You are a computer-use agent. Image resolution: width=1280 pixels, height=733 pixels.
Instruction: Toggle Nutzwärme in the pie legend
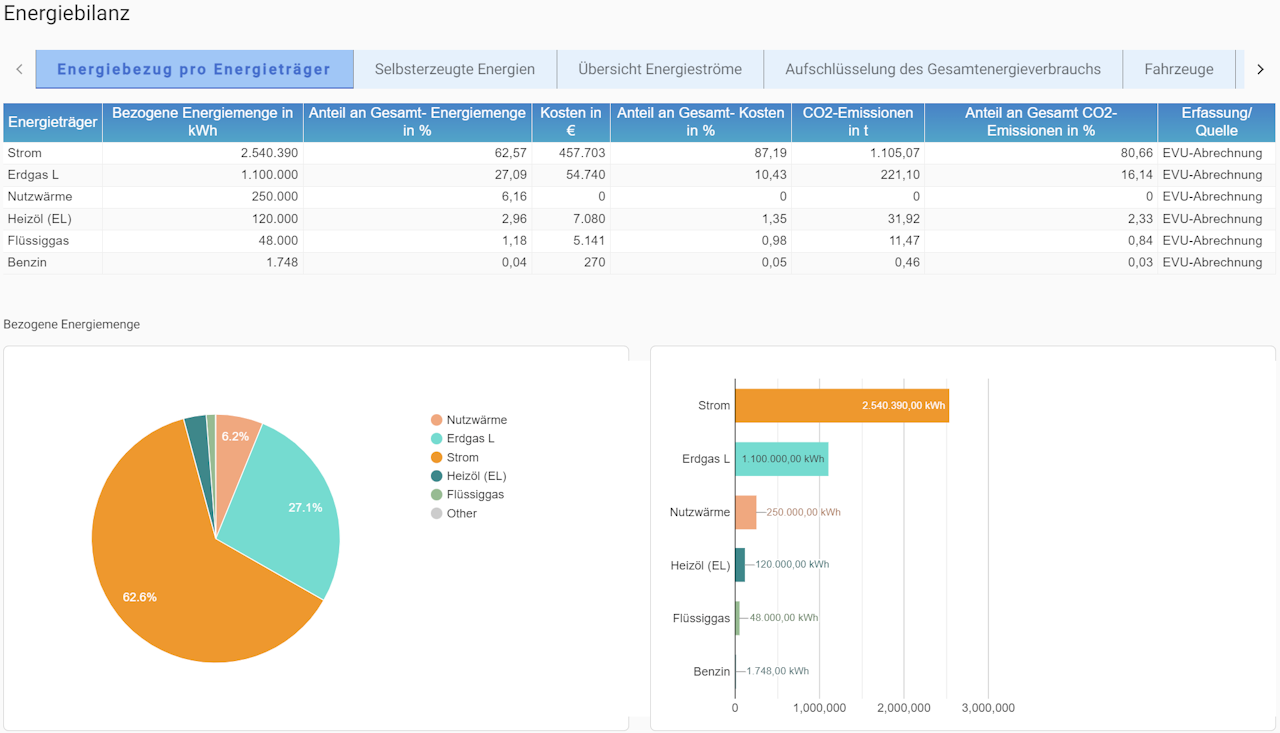[x=476, y=420]
